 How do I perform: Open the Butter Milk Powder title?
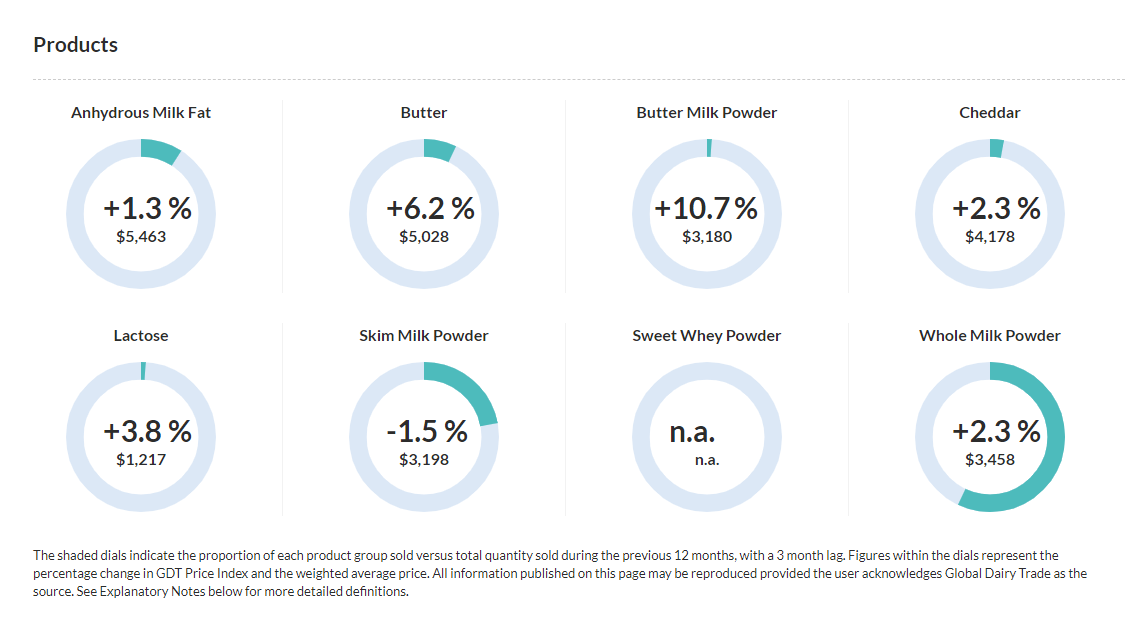click(x=707, y=113)
